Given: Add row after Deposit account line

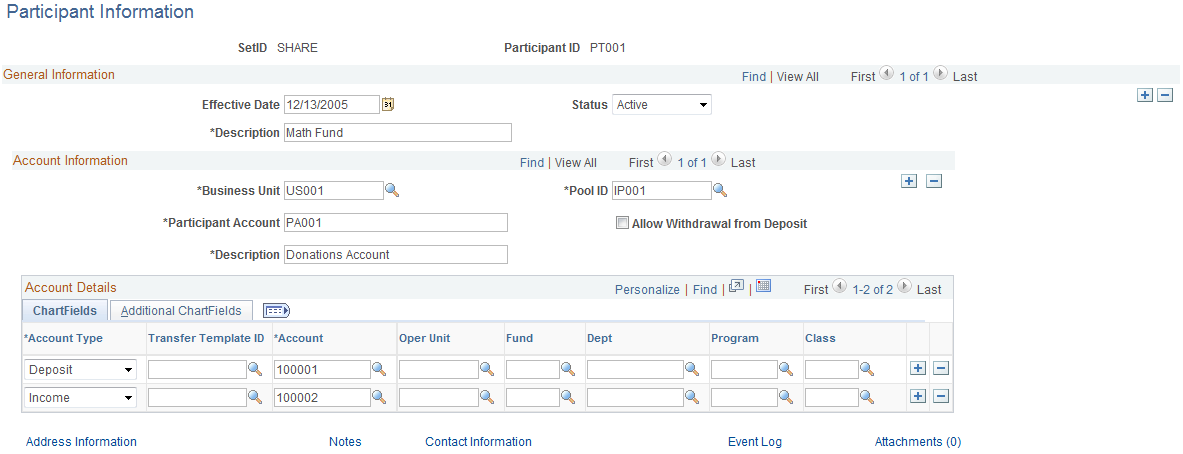Looking at the screenshot, I should coord(917,369).
